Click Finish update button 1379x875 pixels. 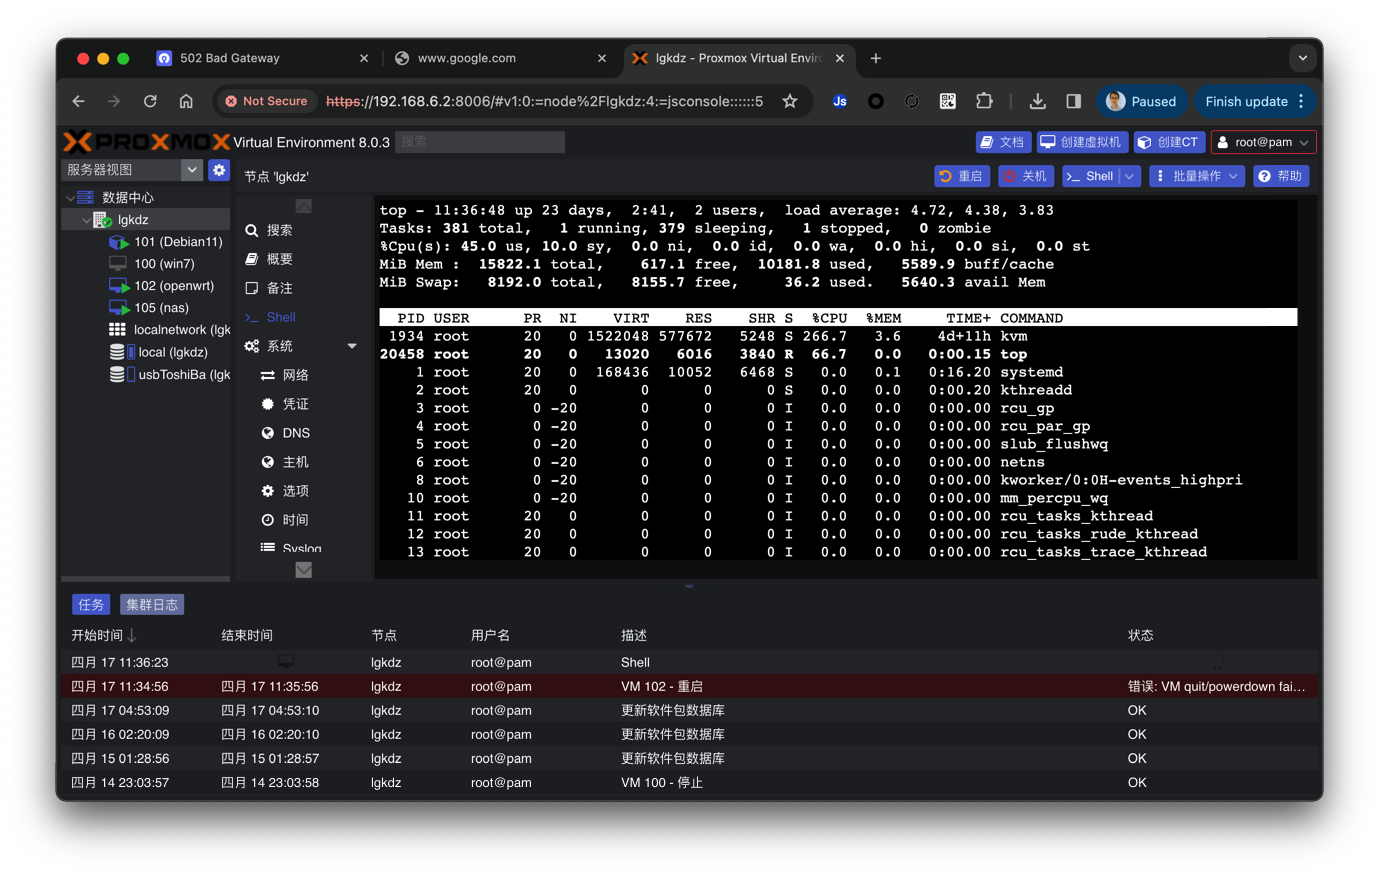[1255, 101]
